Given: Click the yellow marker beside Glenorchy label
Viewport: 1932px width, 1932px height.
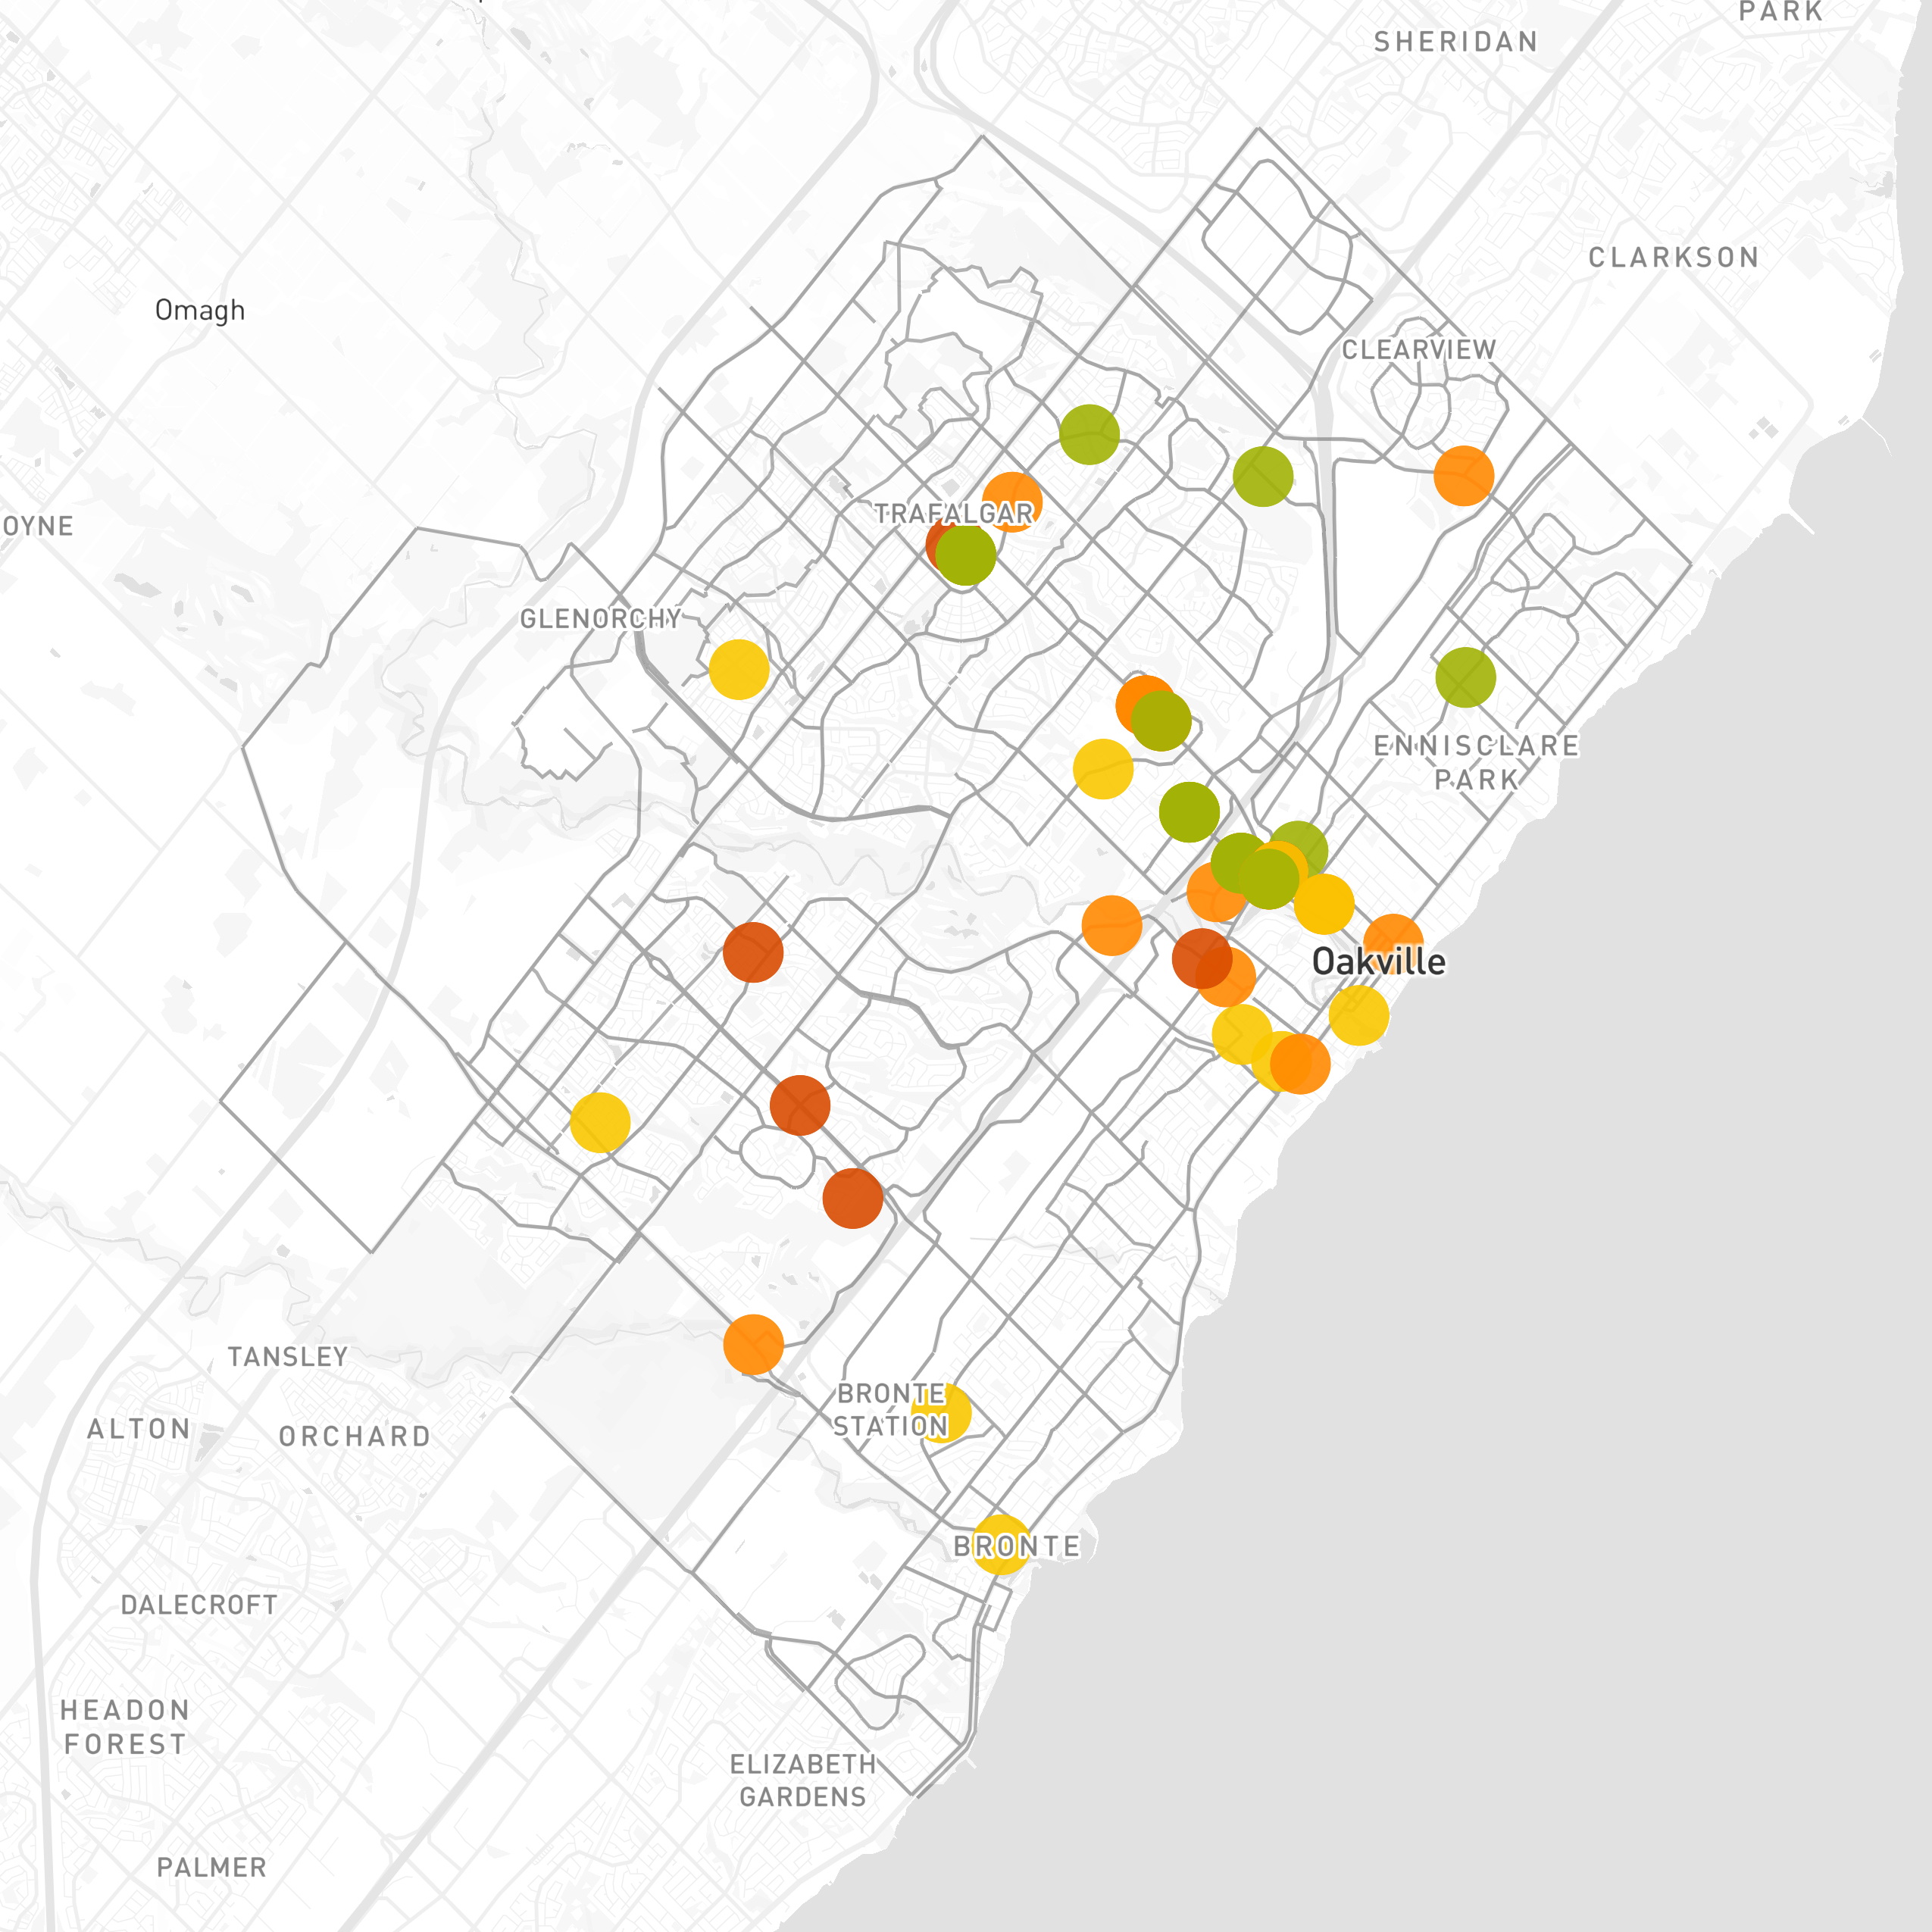Looking at the screenshot, I should coord(739,669).
